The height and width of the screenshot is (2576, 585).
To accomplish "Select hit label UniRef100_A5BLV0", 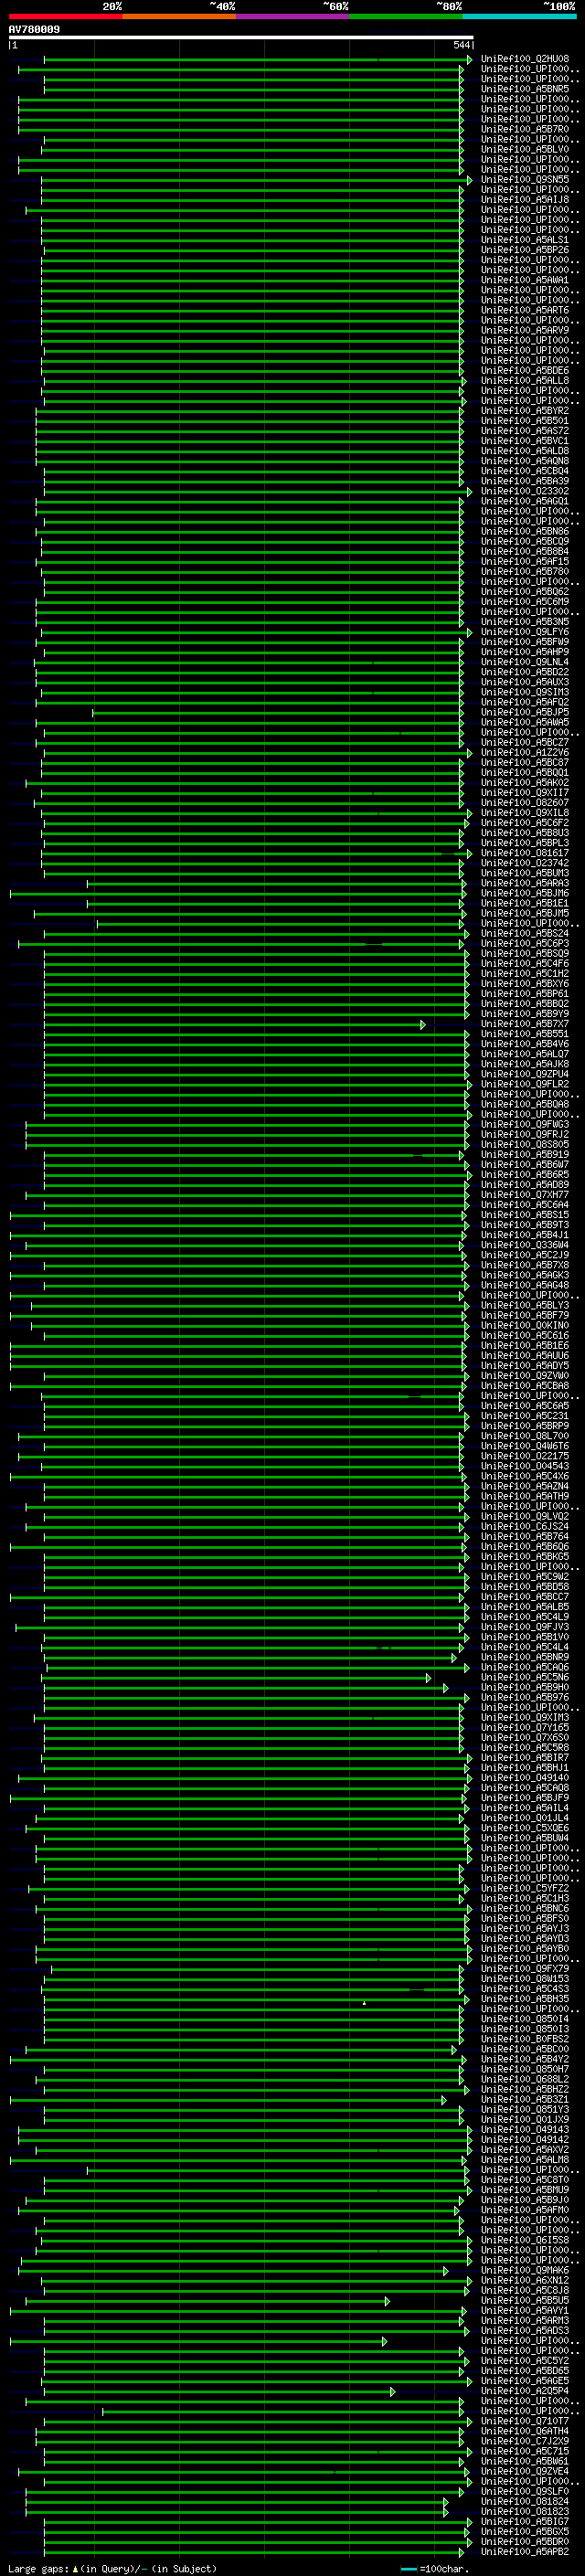I will pyautogui.click(x=525, y=149).
